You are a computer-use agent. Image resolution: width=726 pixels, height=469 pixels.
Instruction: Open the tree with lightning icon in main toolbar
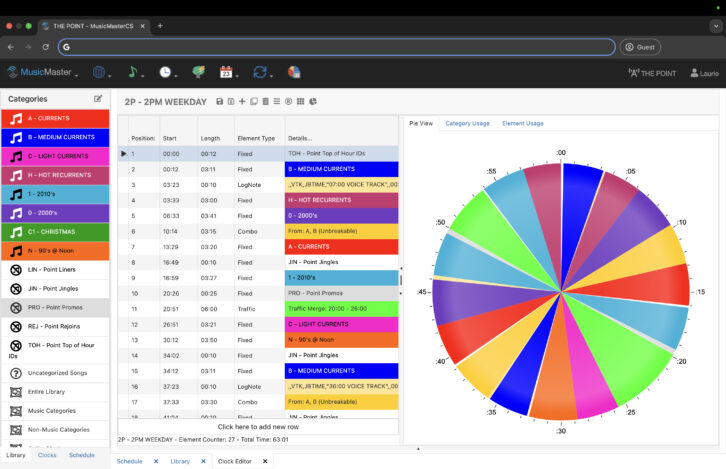pos(199,72)
